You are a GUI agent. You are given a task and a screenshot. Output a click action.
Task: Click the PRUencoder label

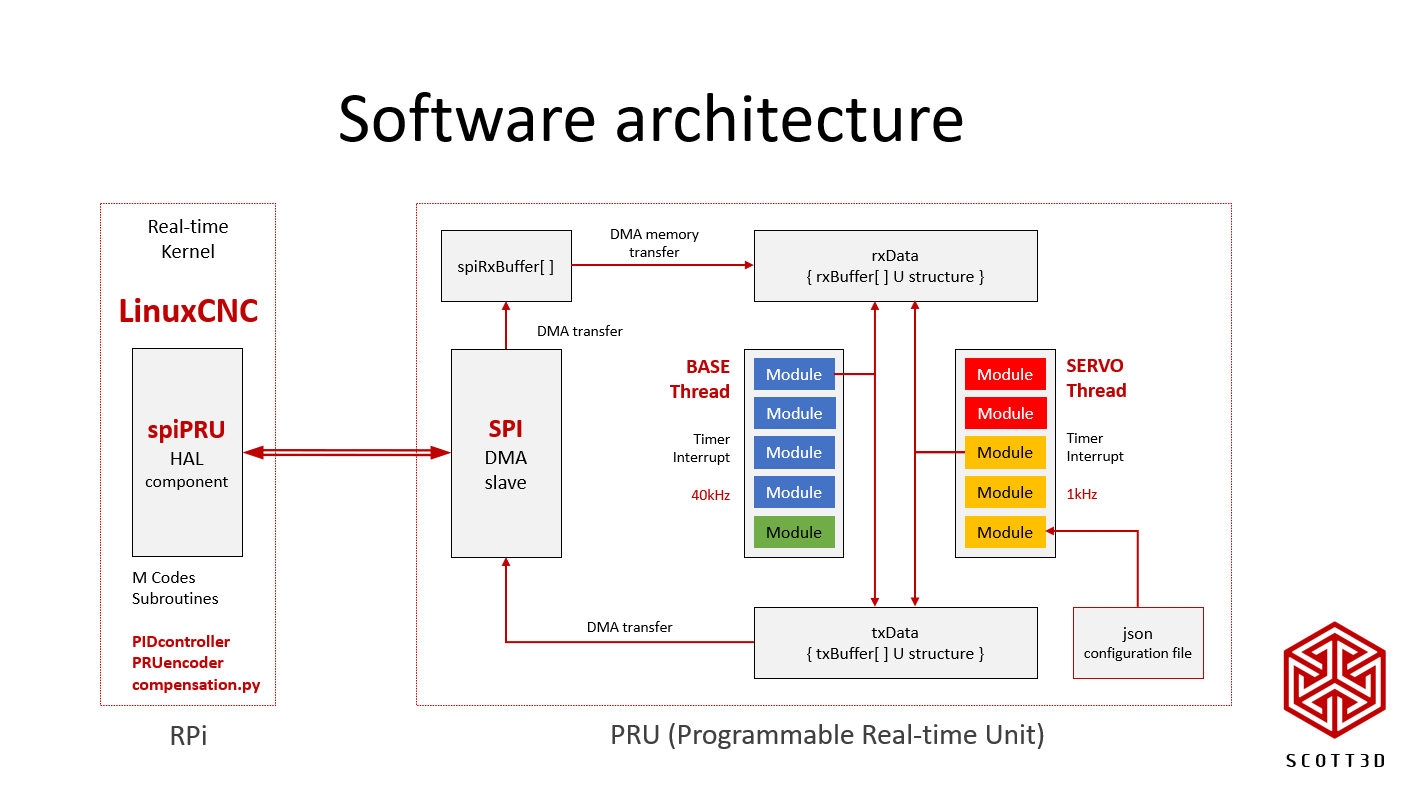178,663
